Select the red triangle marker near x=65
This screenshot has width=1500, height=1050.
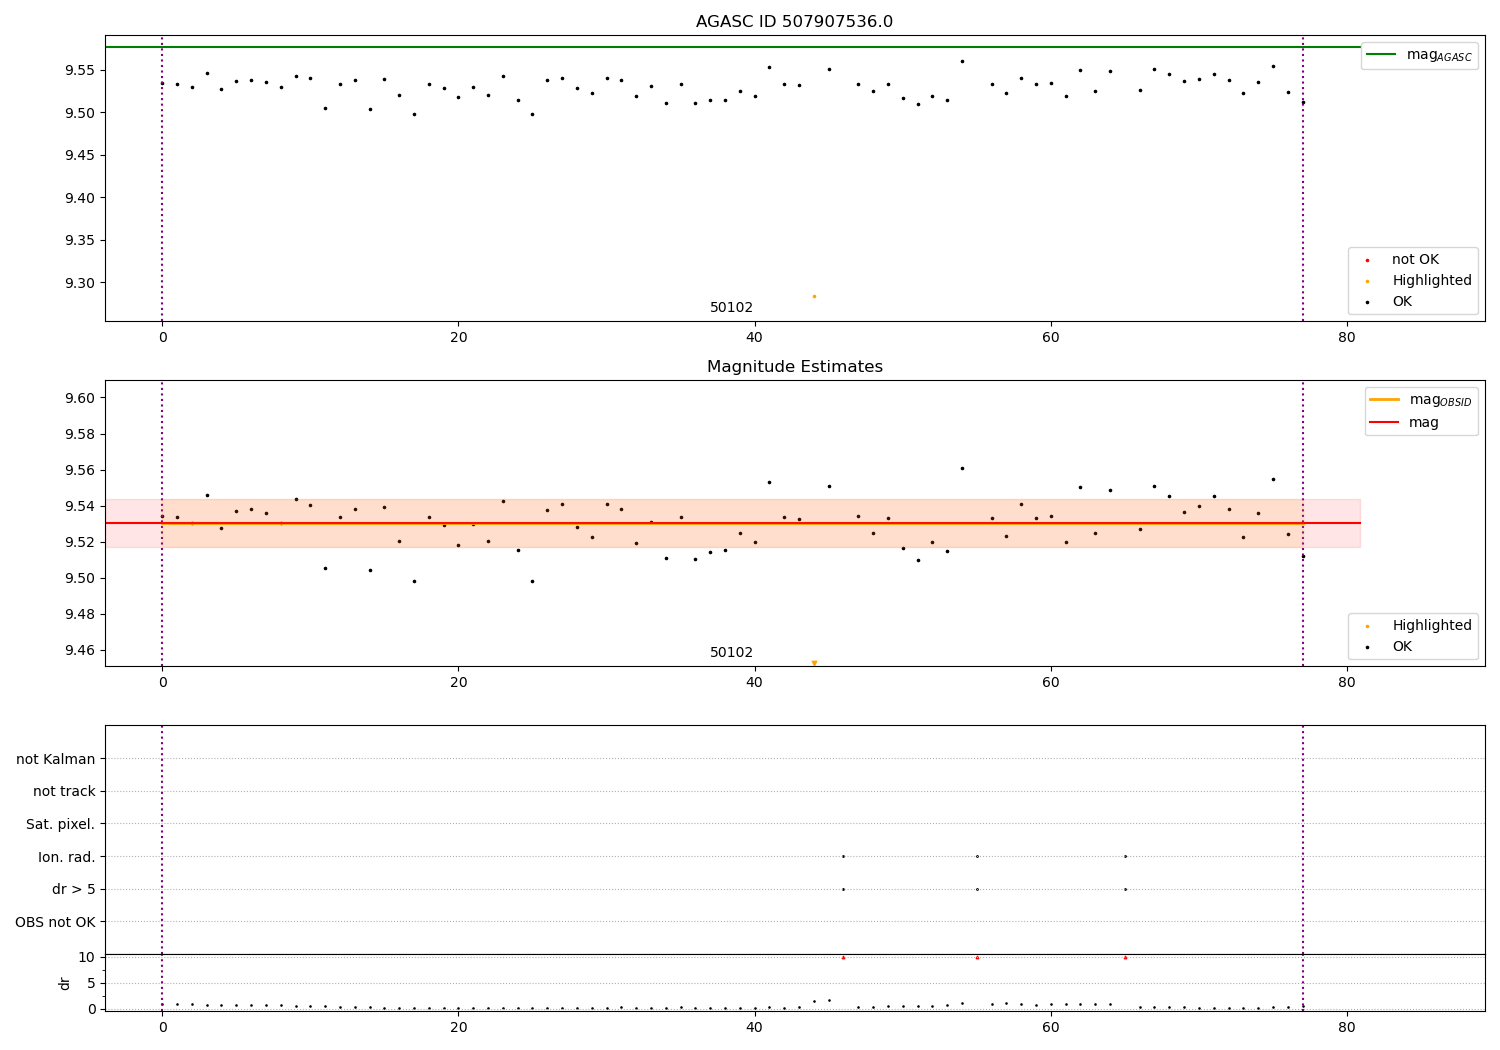point(1125,957)
